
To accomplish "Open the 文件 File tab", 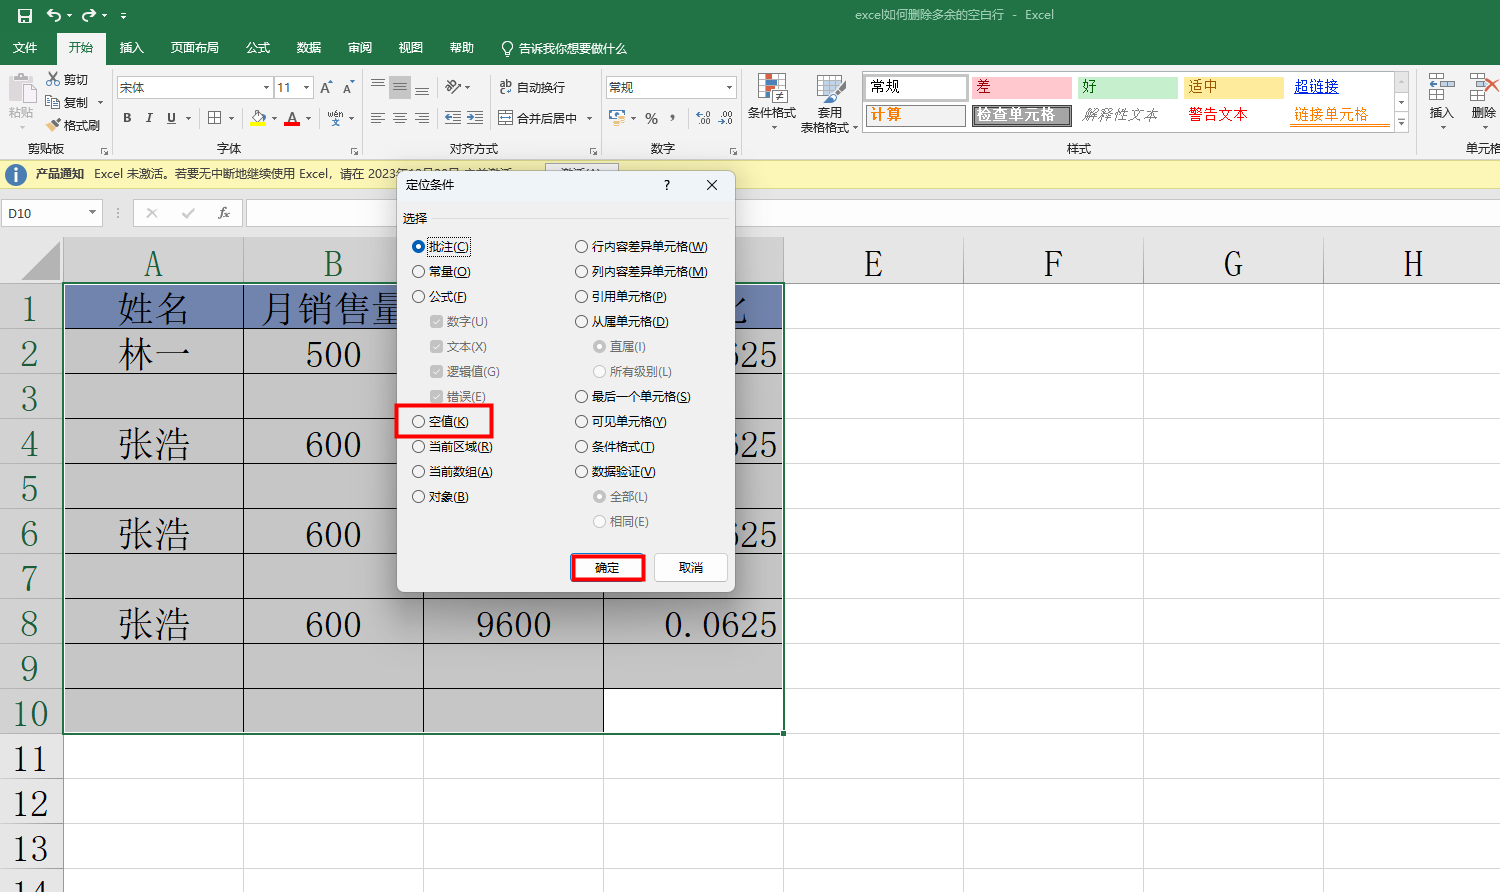I will (25, 48).
